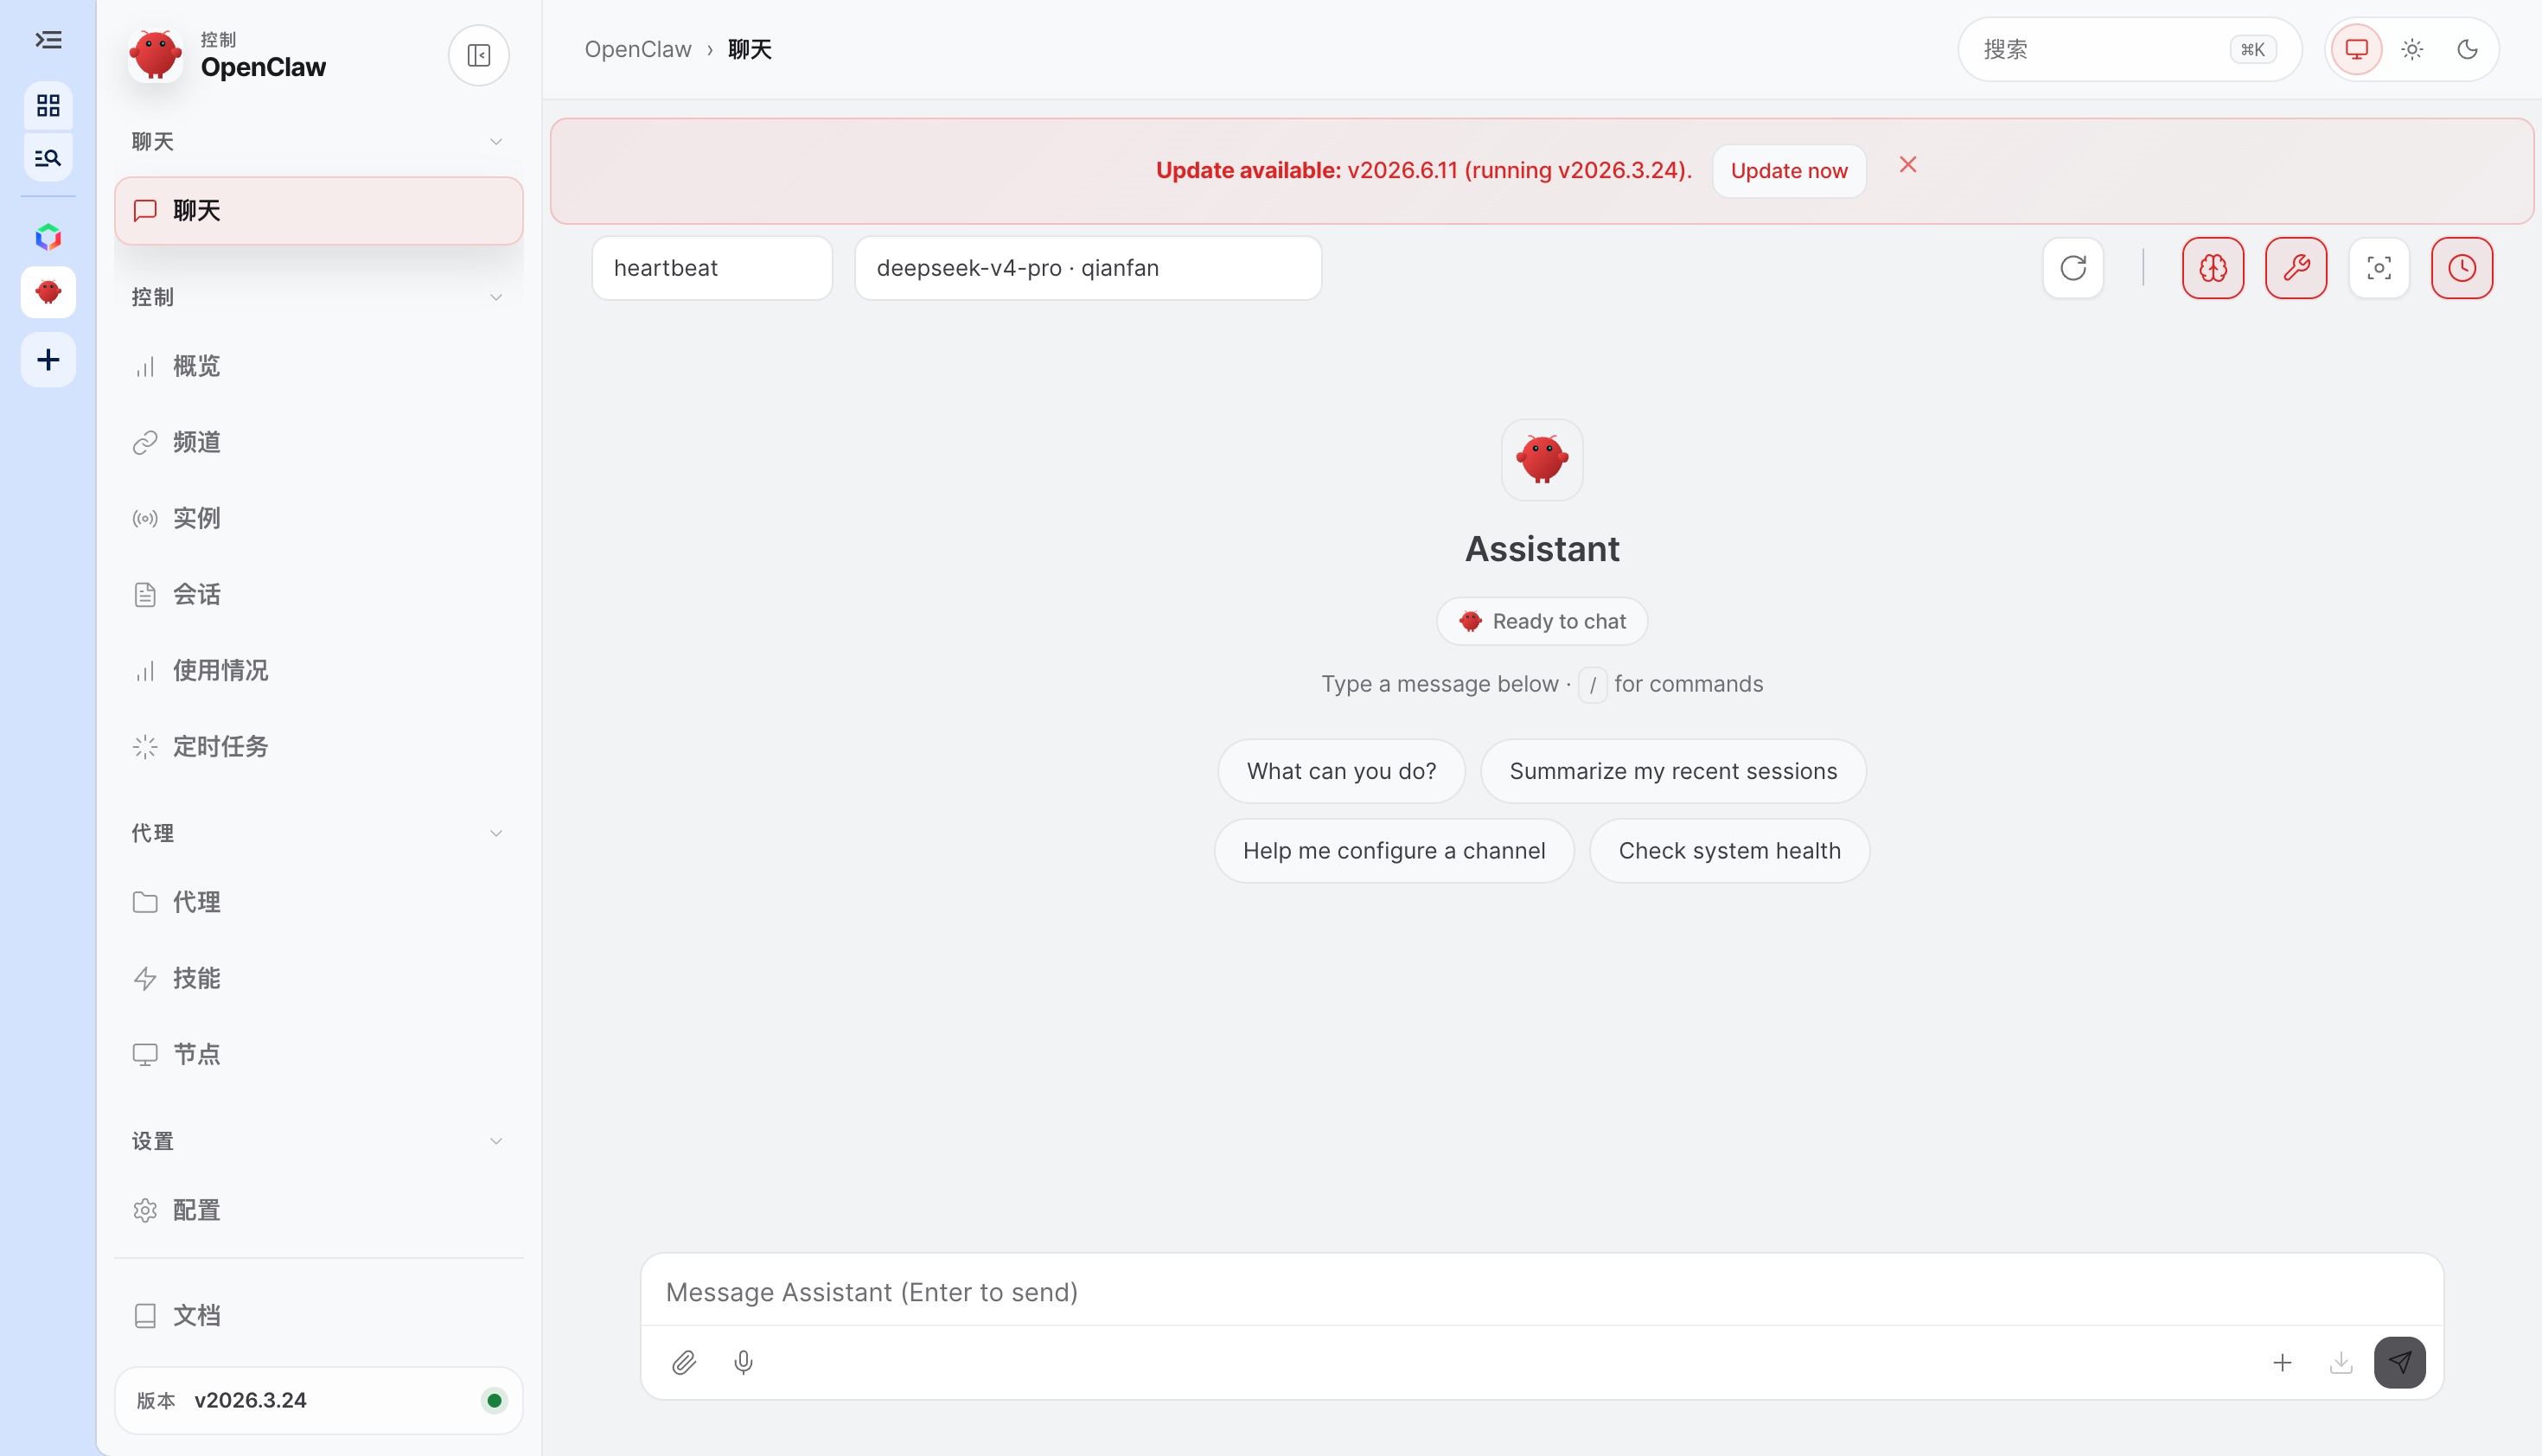Start voice input with the microphone icon
The width and height of the screenshot is (2542, 1456).
(743, 1362)
